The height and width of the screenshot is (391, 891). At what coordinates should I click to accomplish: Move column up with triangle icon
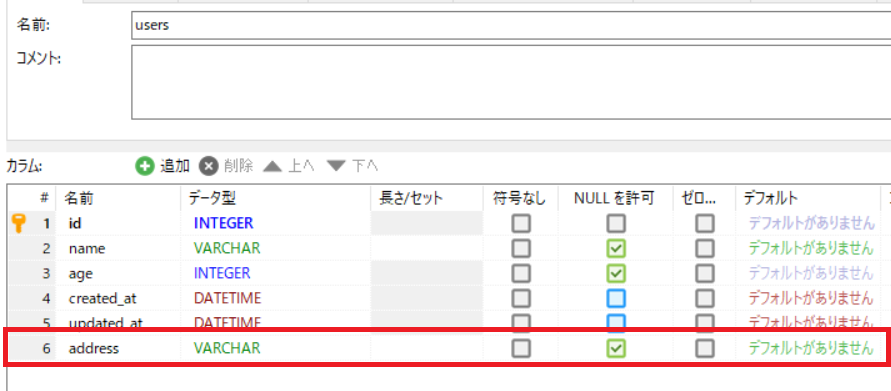tap(272, 166)
